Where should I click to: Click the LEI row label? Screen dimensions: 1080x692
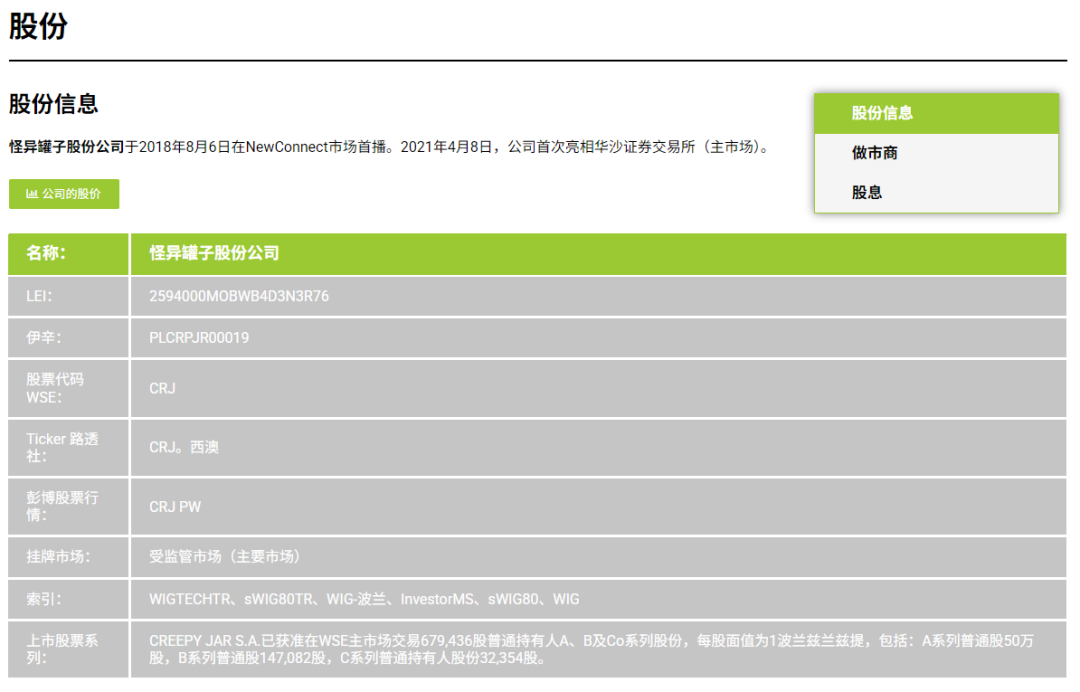pyautogui.click(x=35, y=296)
